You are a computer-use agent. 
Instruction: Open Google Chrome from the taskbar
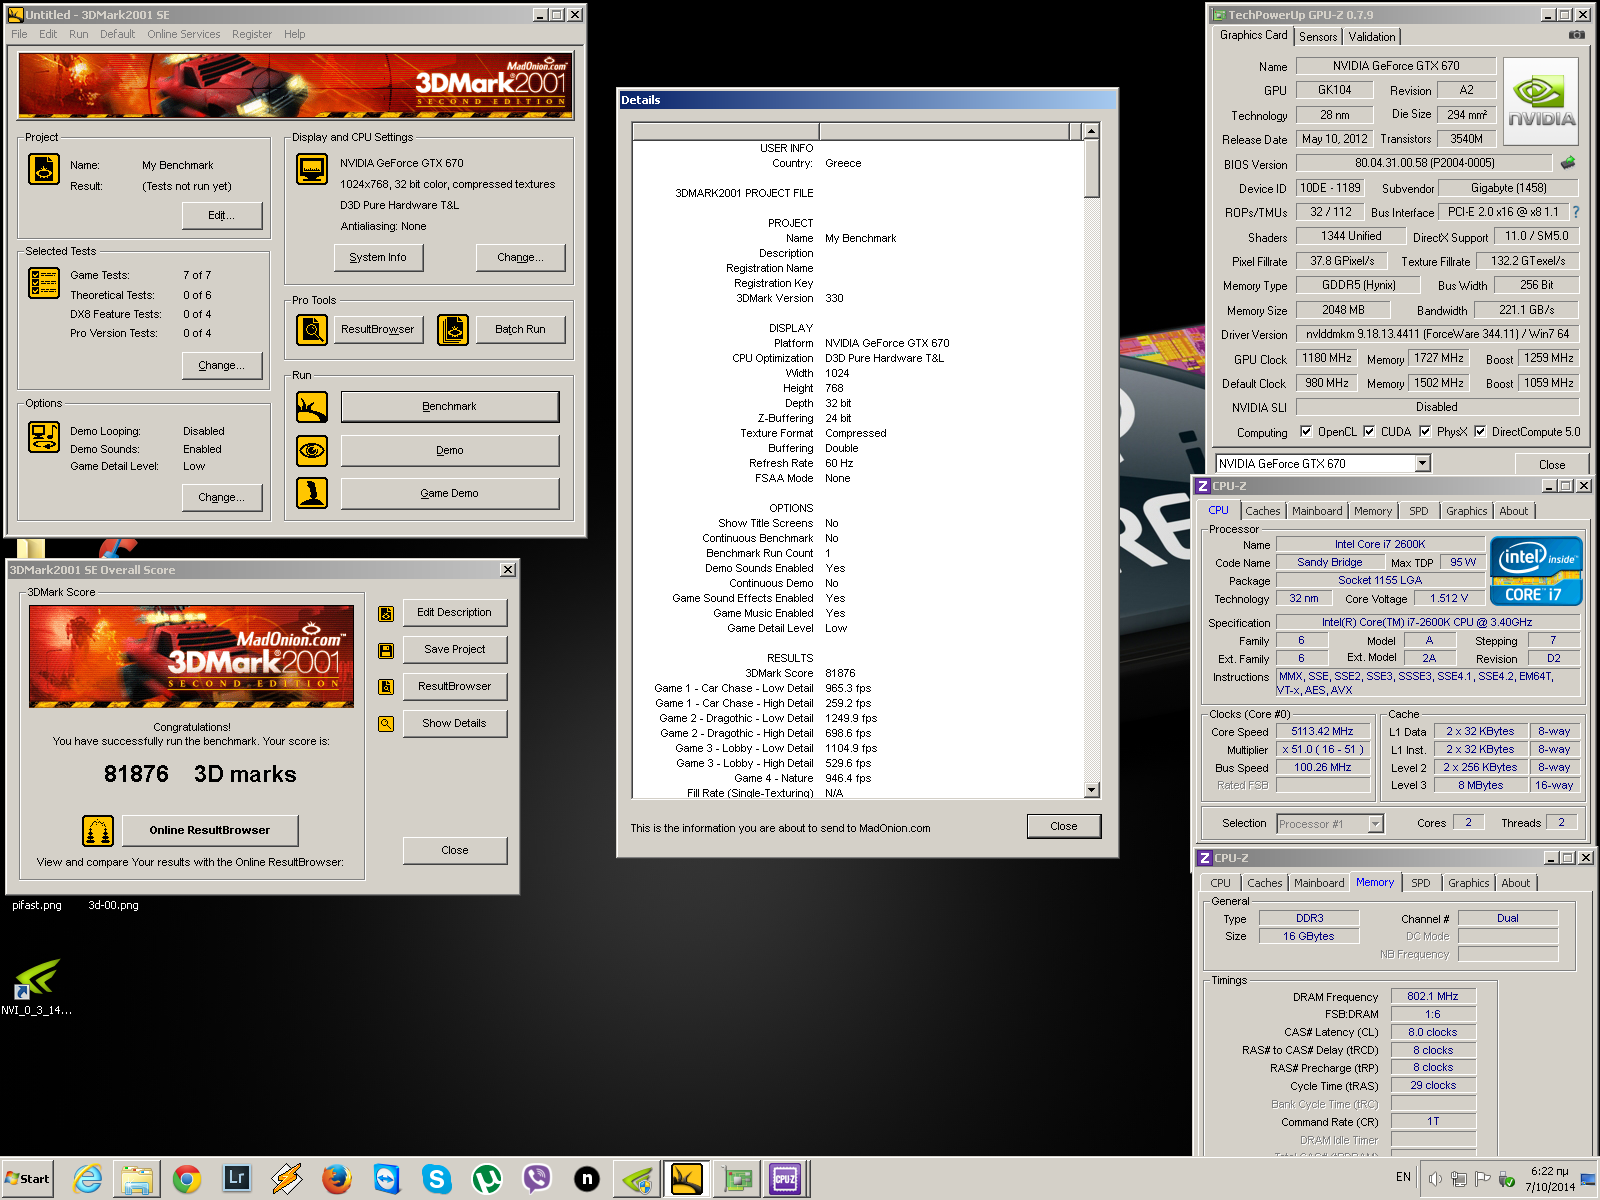[187, 1180]
